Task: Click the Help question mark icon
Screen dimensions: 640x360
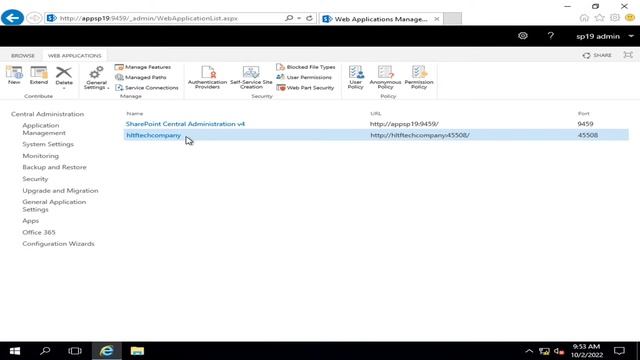Action: click(550, 36)
